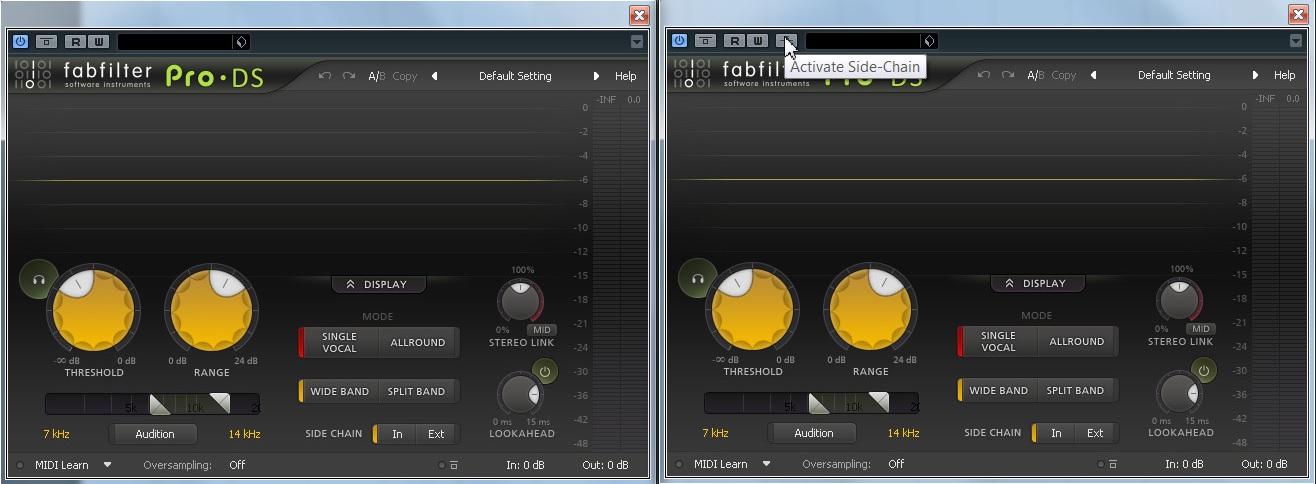This screenshot has height=484, width=1316.
Task: Set side chain to In in right window
Action: (1055, 433)
